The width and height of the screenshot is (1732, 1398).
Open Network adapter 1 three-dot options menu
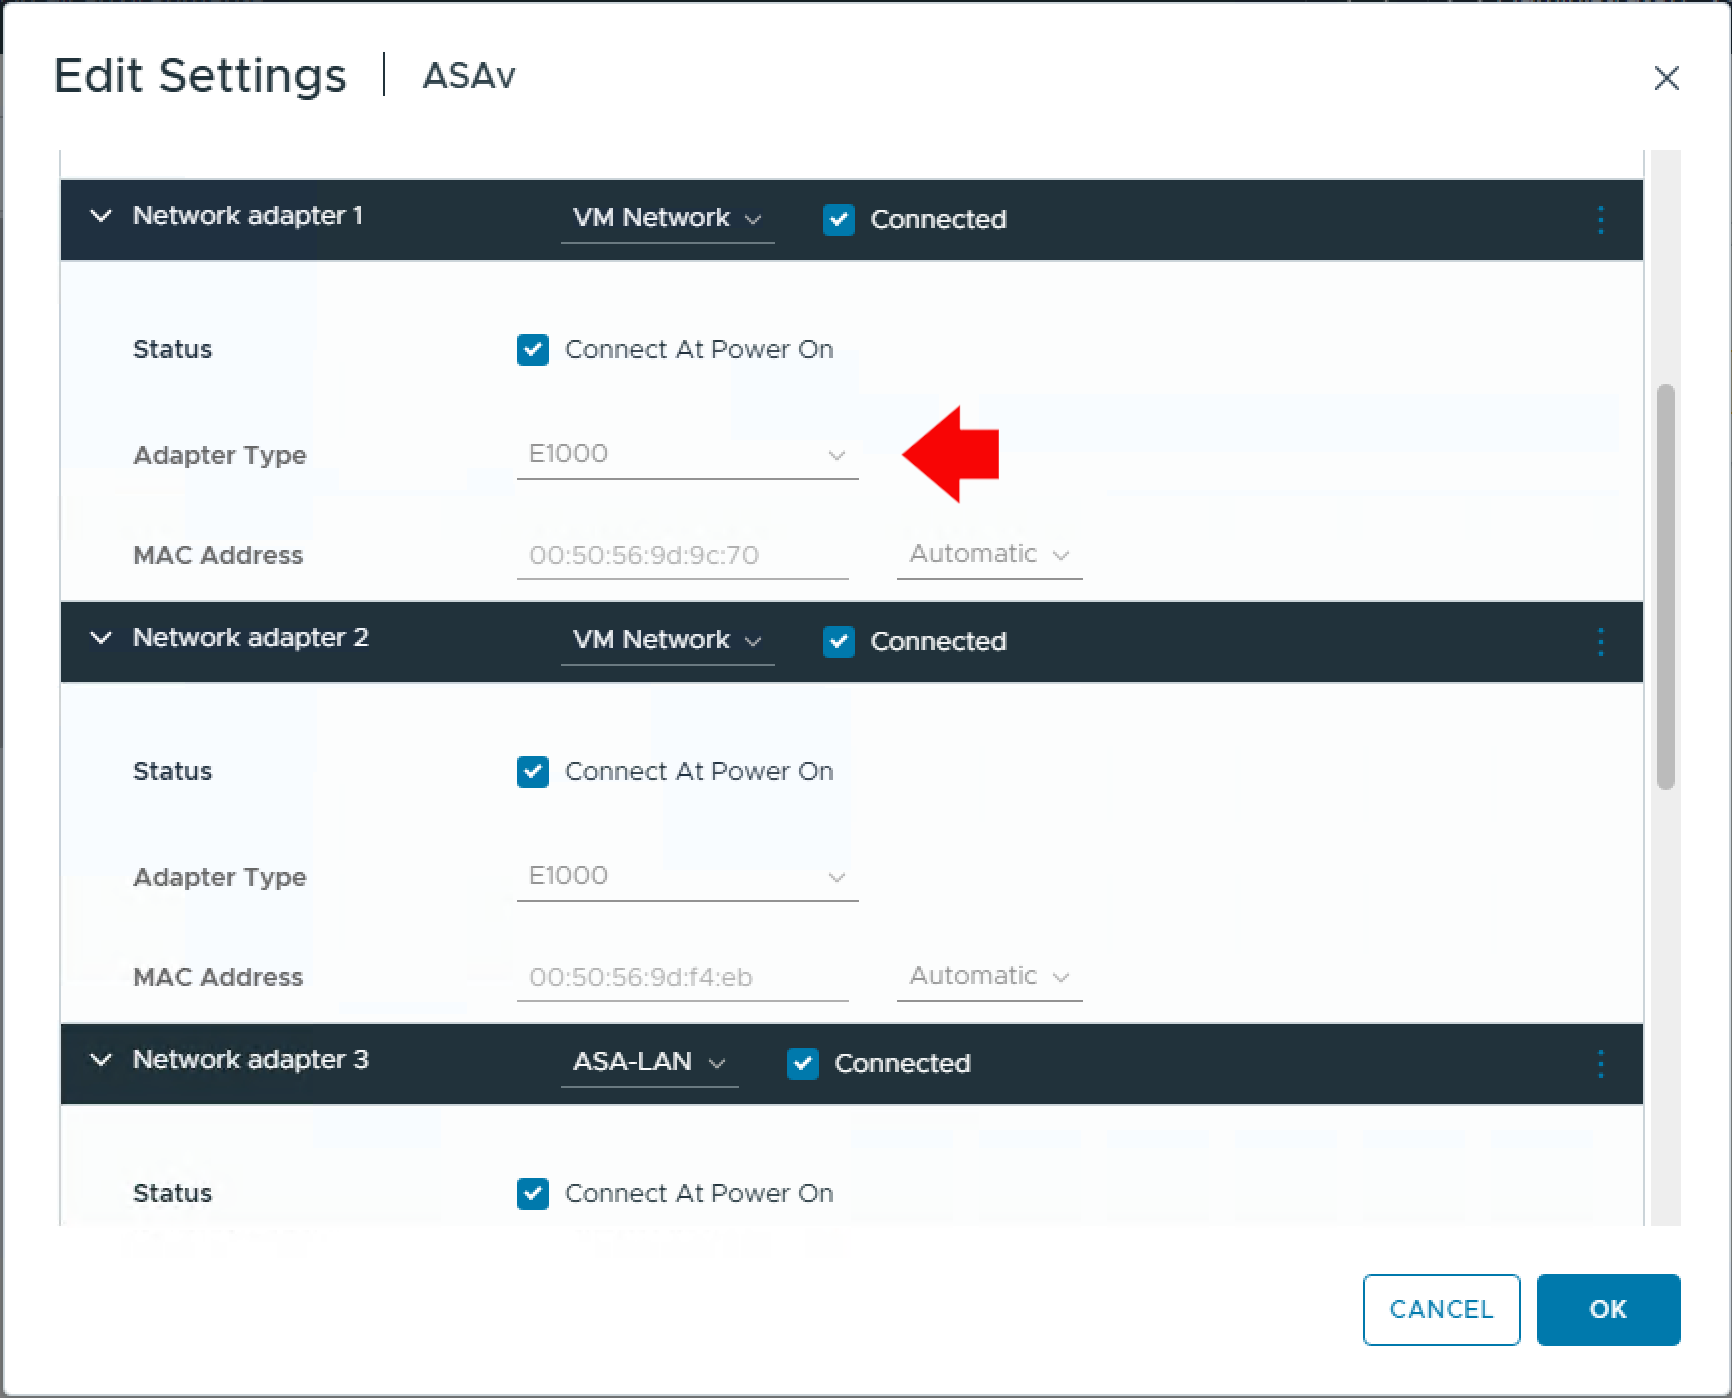(x=1600, y=220)
